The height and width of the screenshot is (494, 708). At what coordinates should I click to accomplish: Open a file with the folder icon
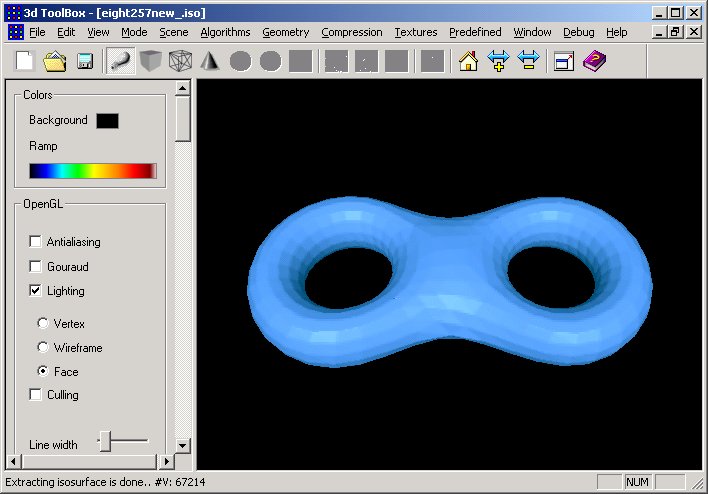[55, 61]
